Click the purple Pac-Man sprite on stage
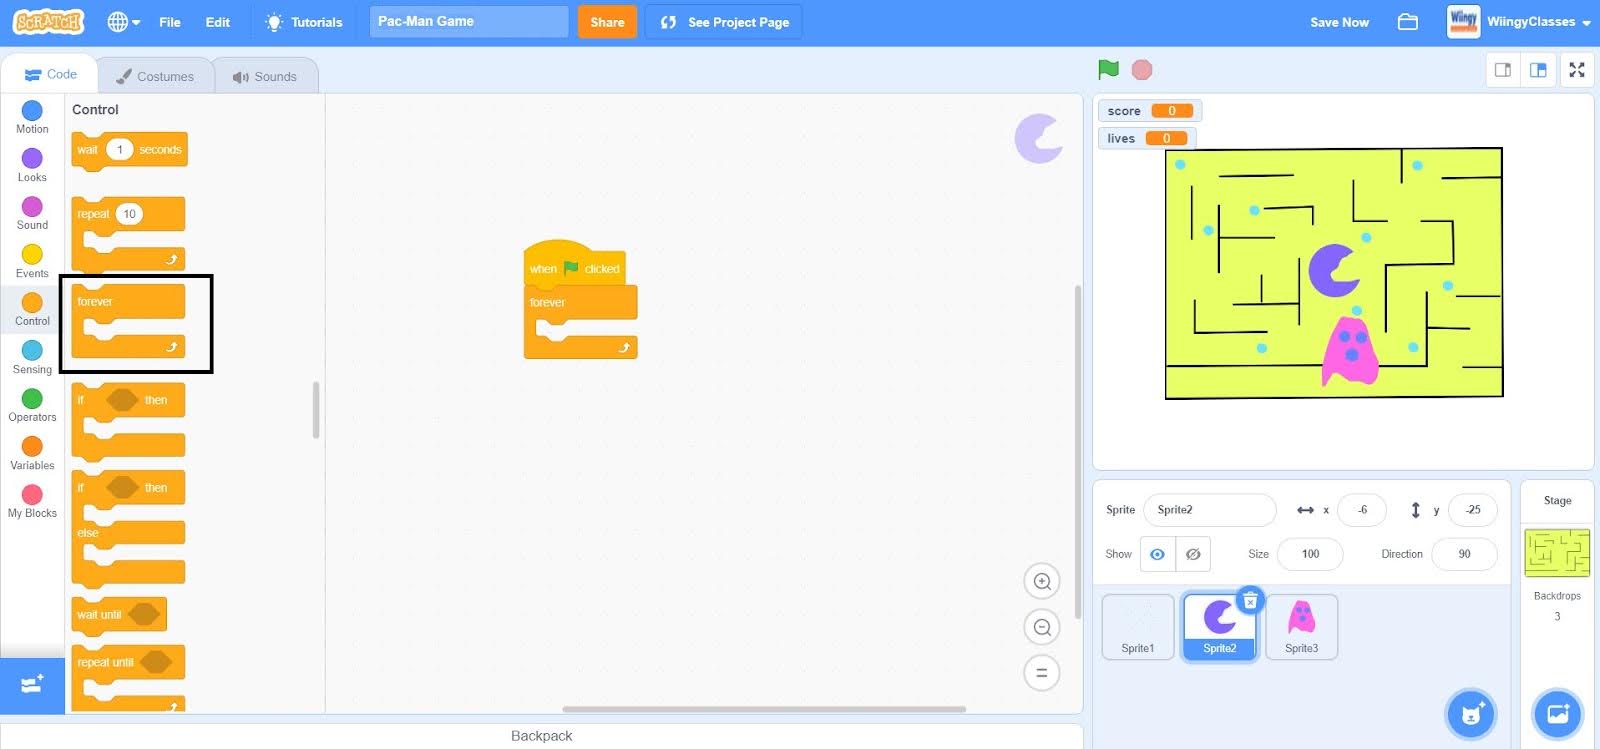The image size is (1600, 749). pyautogui.click(x=1333, y=270)
